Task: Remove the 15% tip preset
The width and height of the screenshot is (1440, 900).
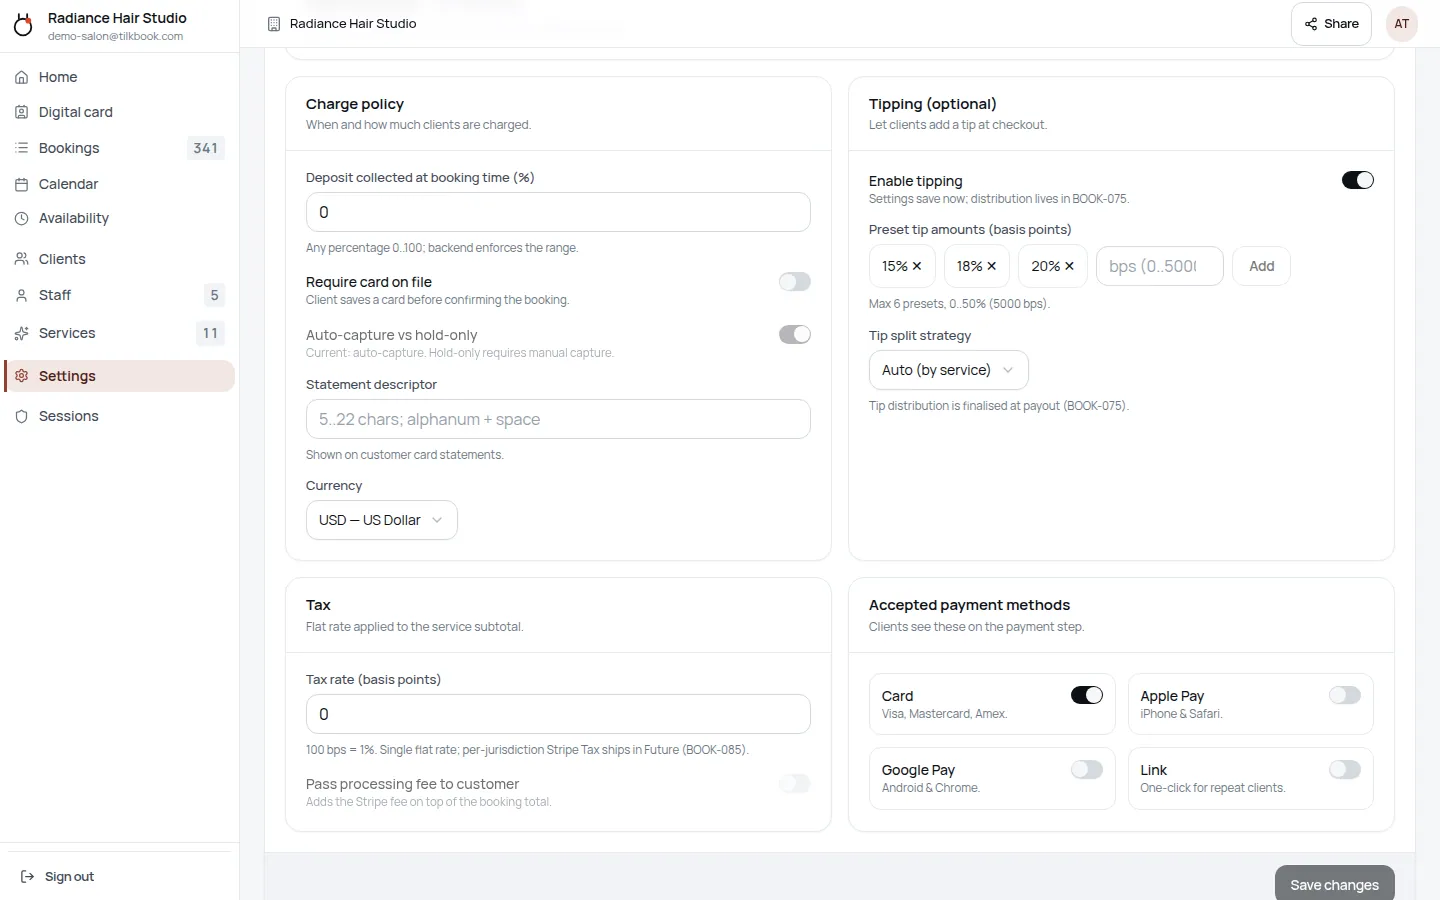Action: pyautogui.click(x=917, y=266)
